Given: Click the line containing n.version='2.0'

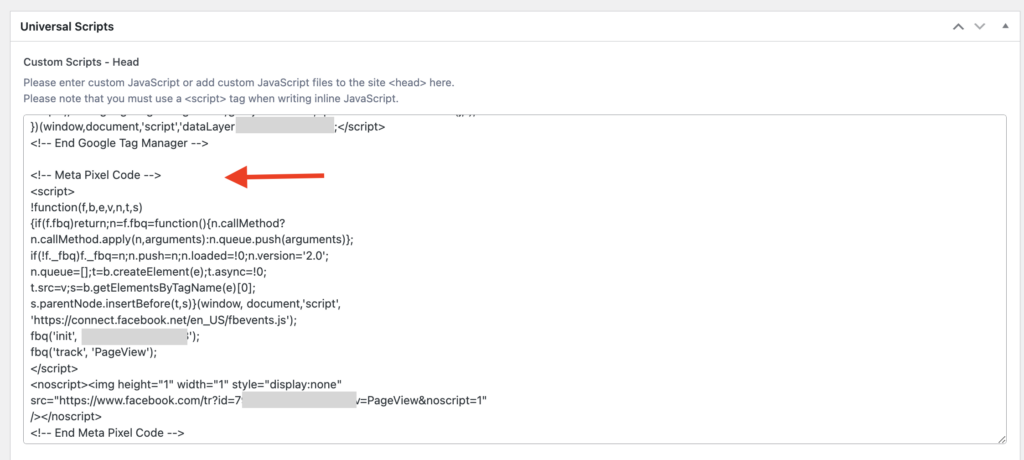Looking at the screenshot, I should click(179, 256).
